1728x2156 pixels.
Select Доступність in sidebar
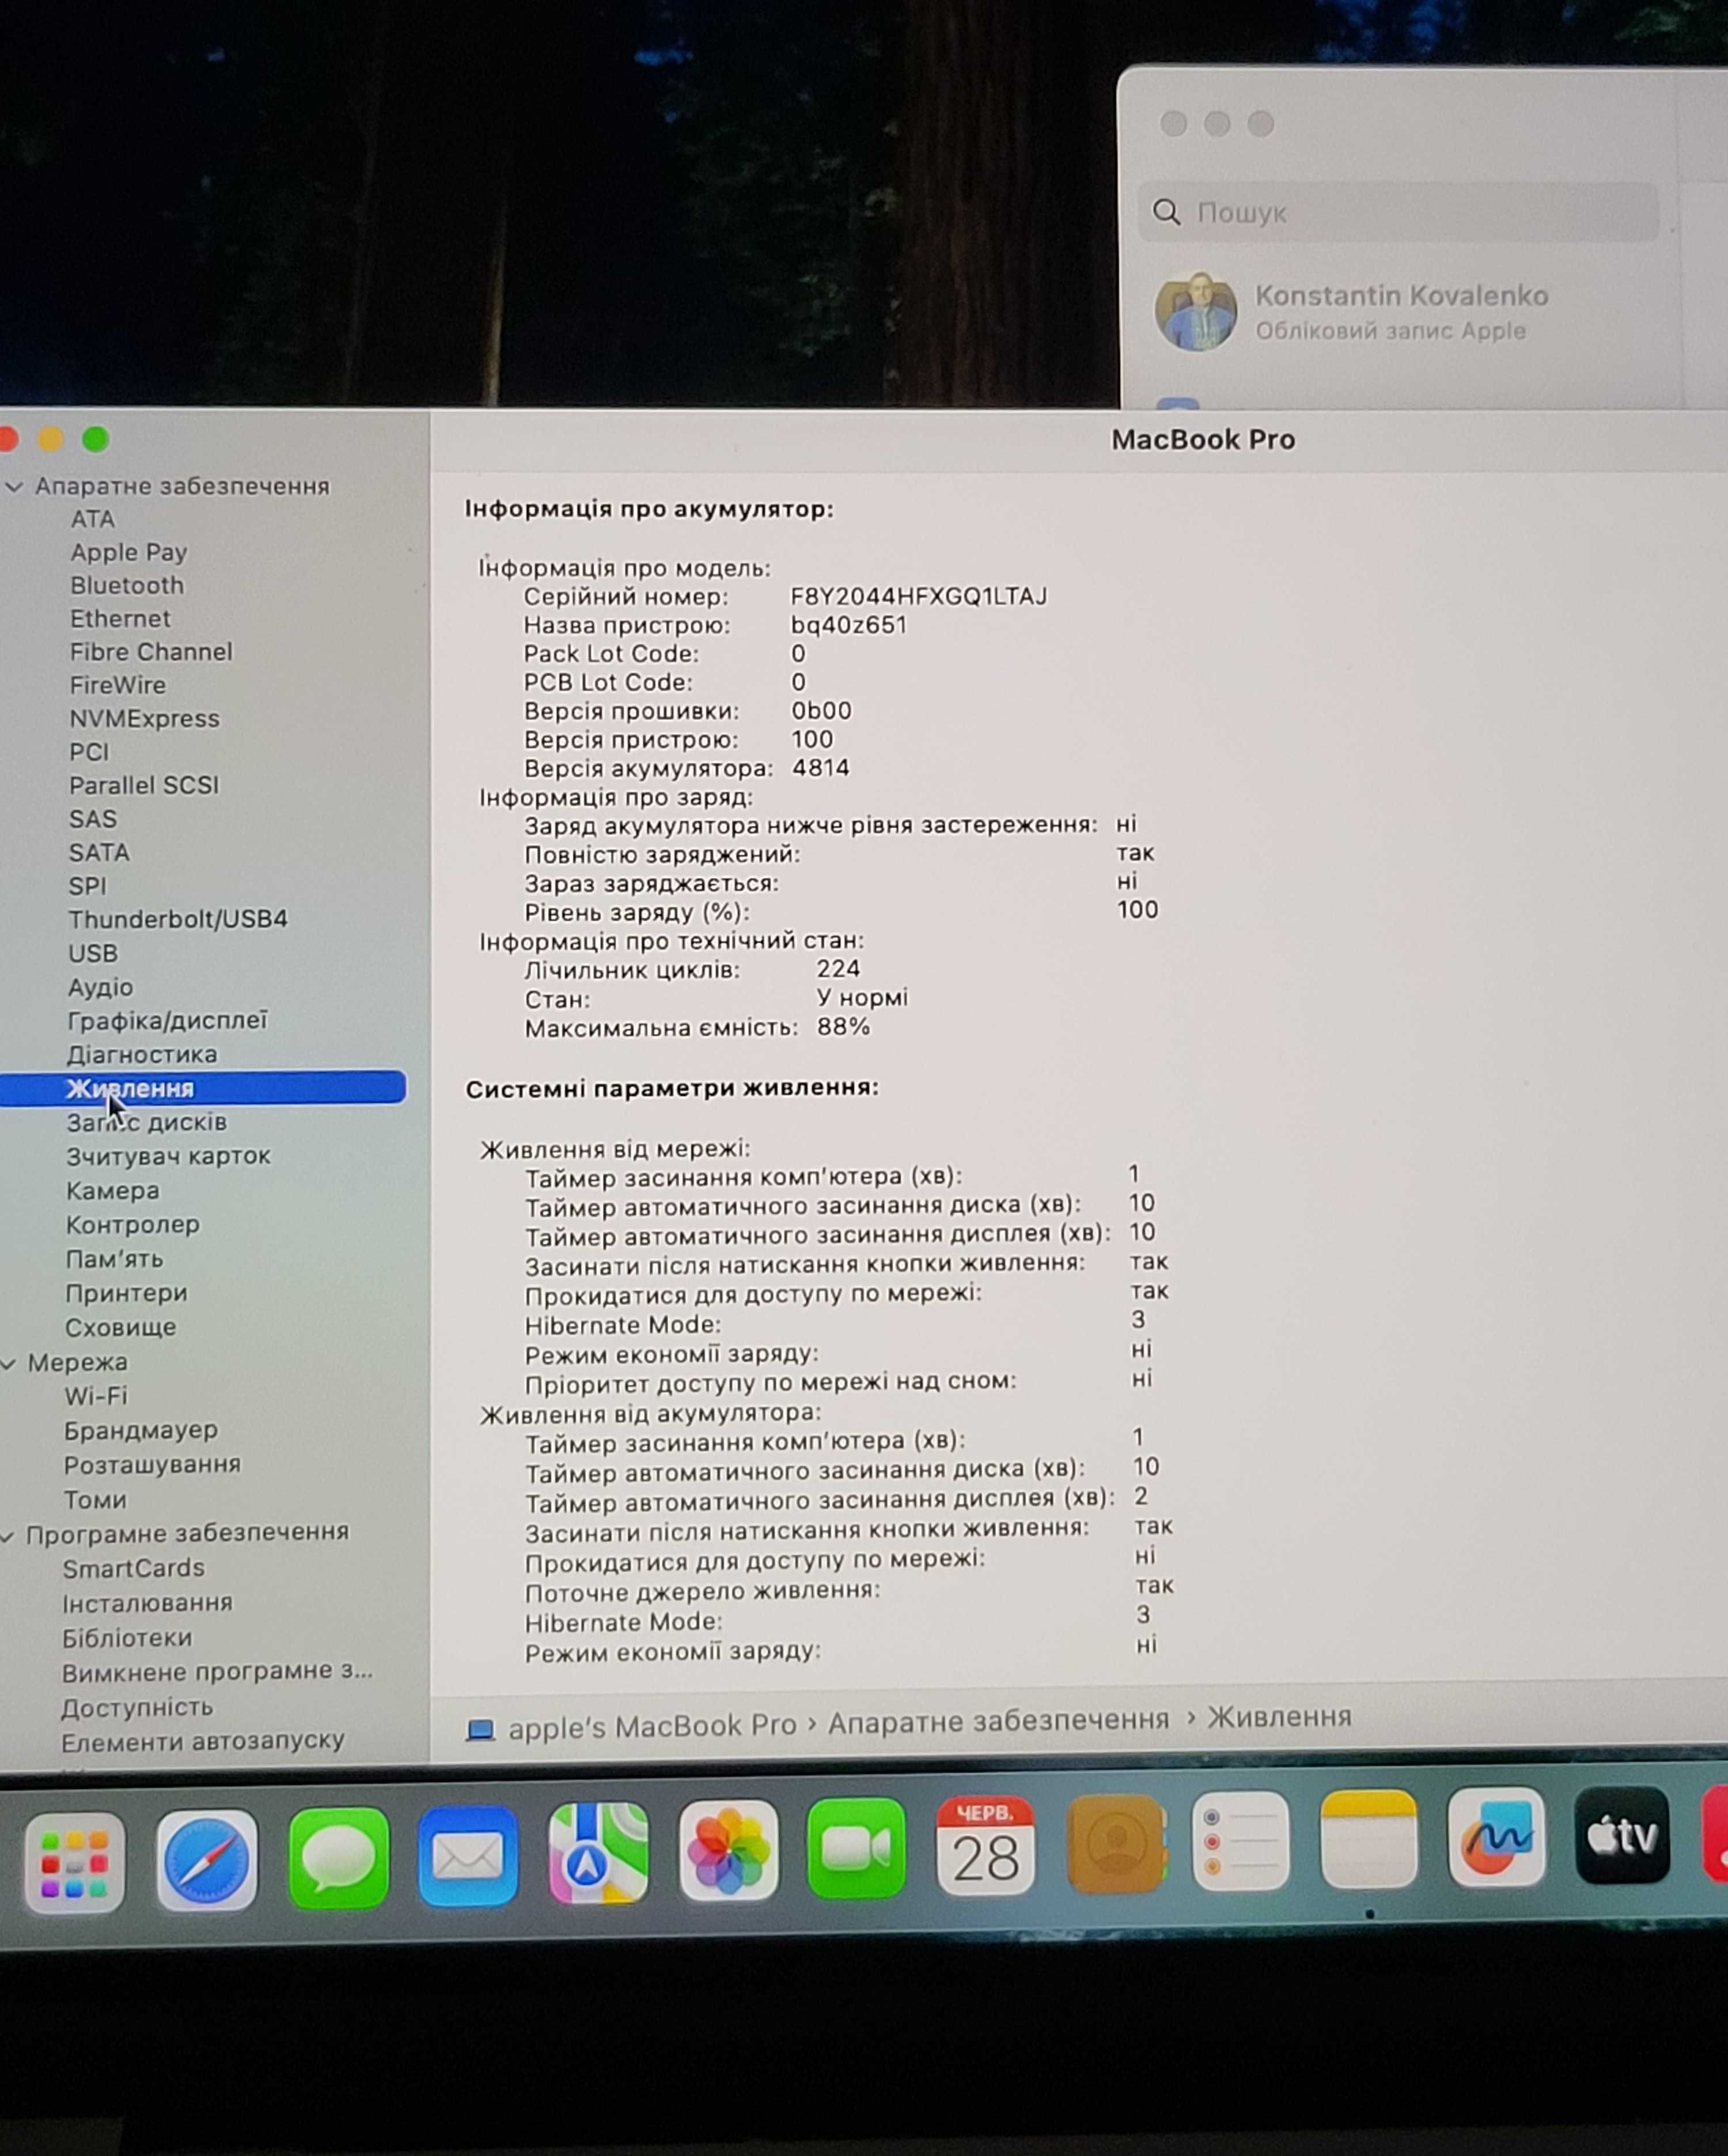tap(137, 1707)
